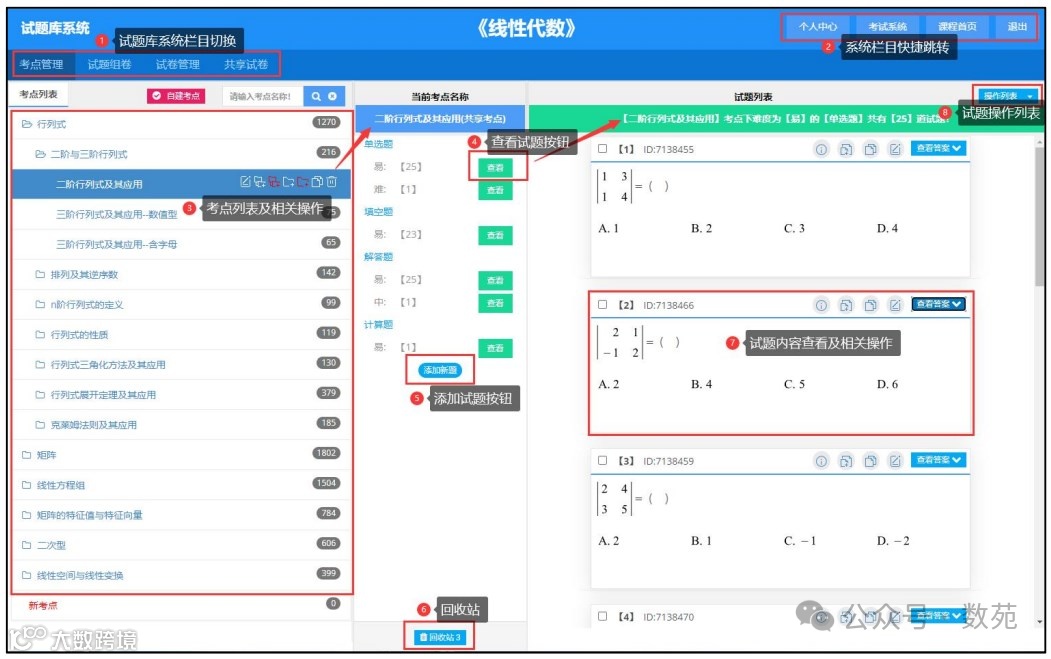Open info icon for question ID:7138459
Viewport: 1051px width, 659px height.
coord(821,461)
